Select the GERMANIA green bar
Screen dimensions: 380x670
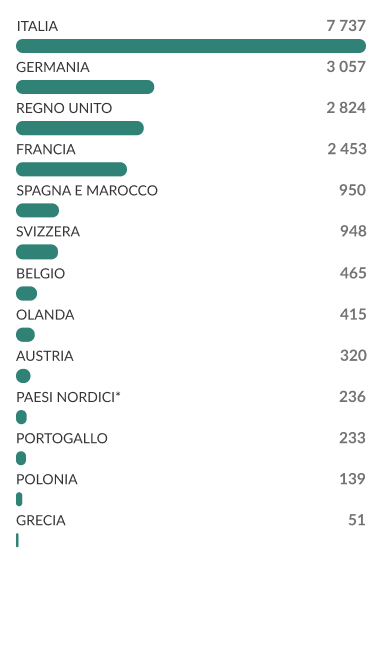(85, 87)
